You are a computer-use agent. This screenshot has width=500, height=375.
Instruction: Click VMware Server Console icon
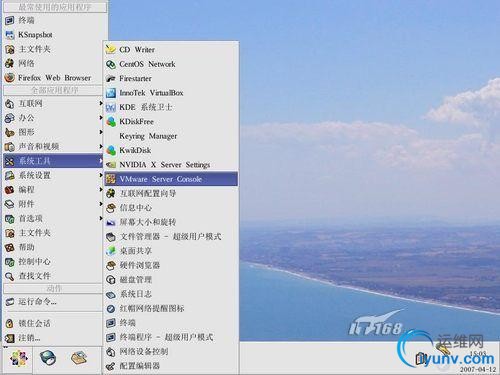[x=111, y=179]
